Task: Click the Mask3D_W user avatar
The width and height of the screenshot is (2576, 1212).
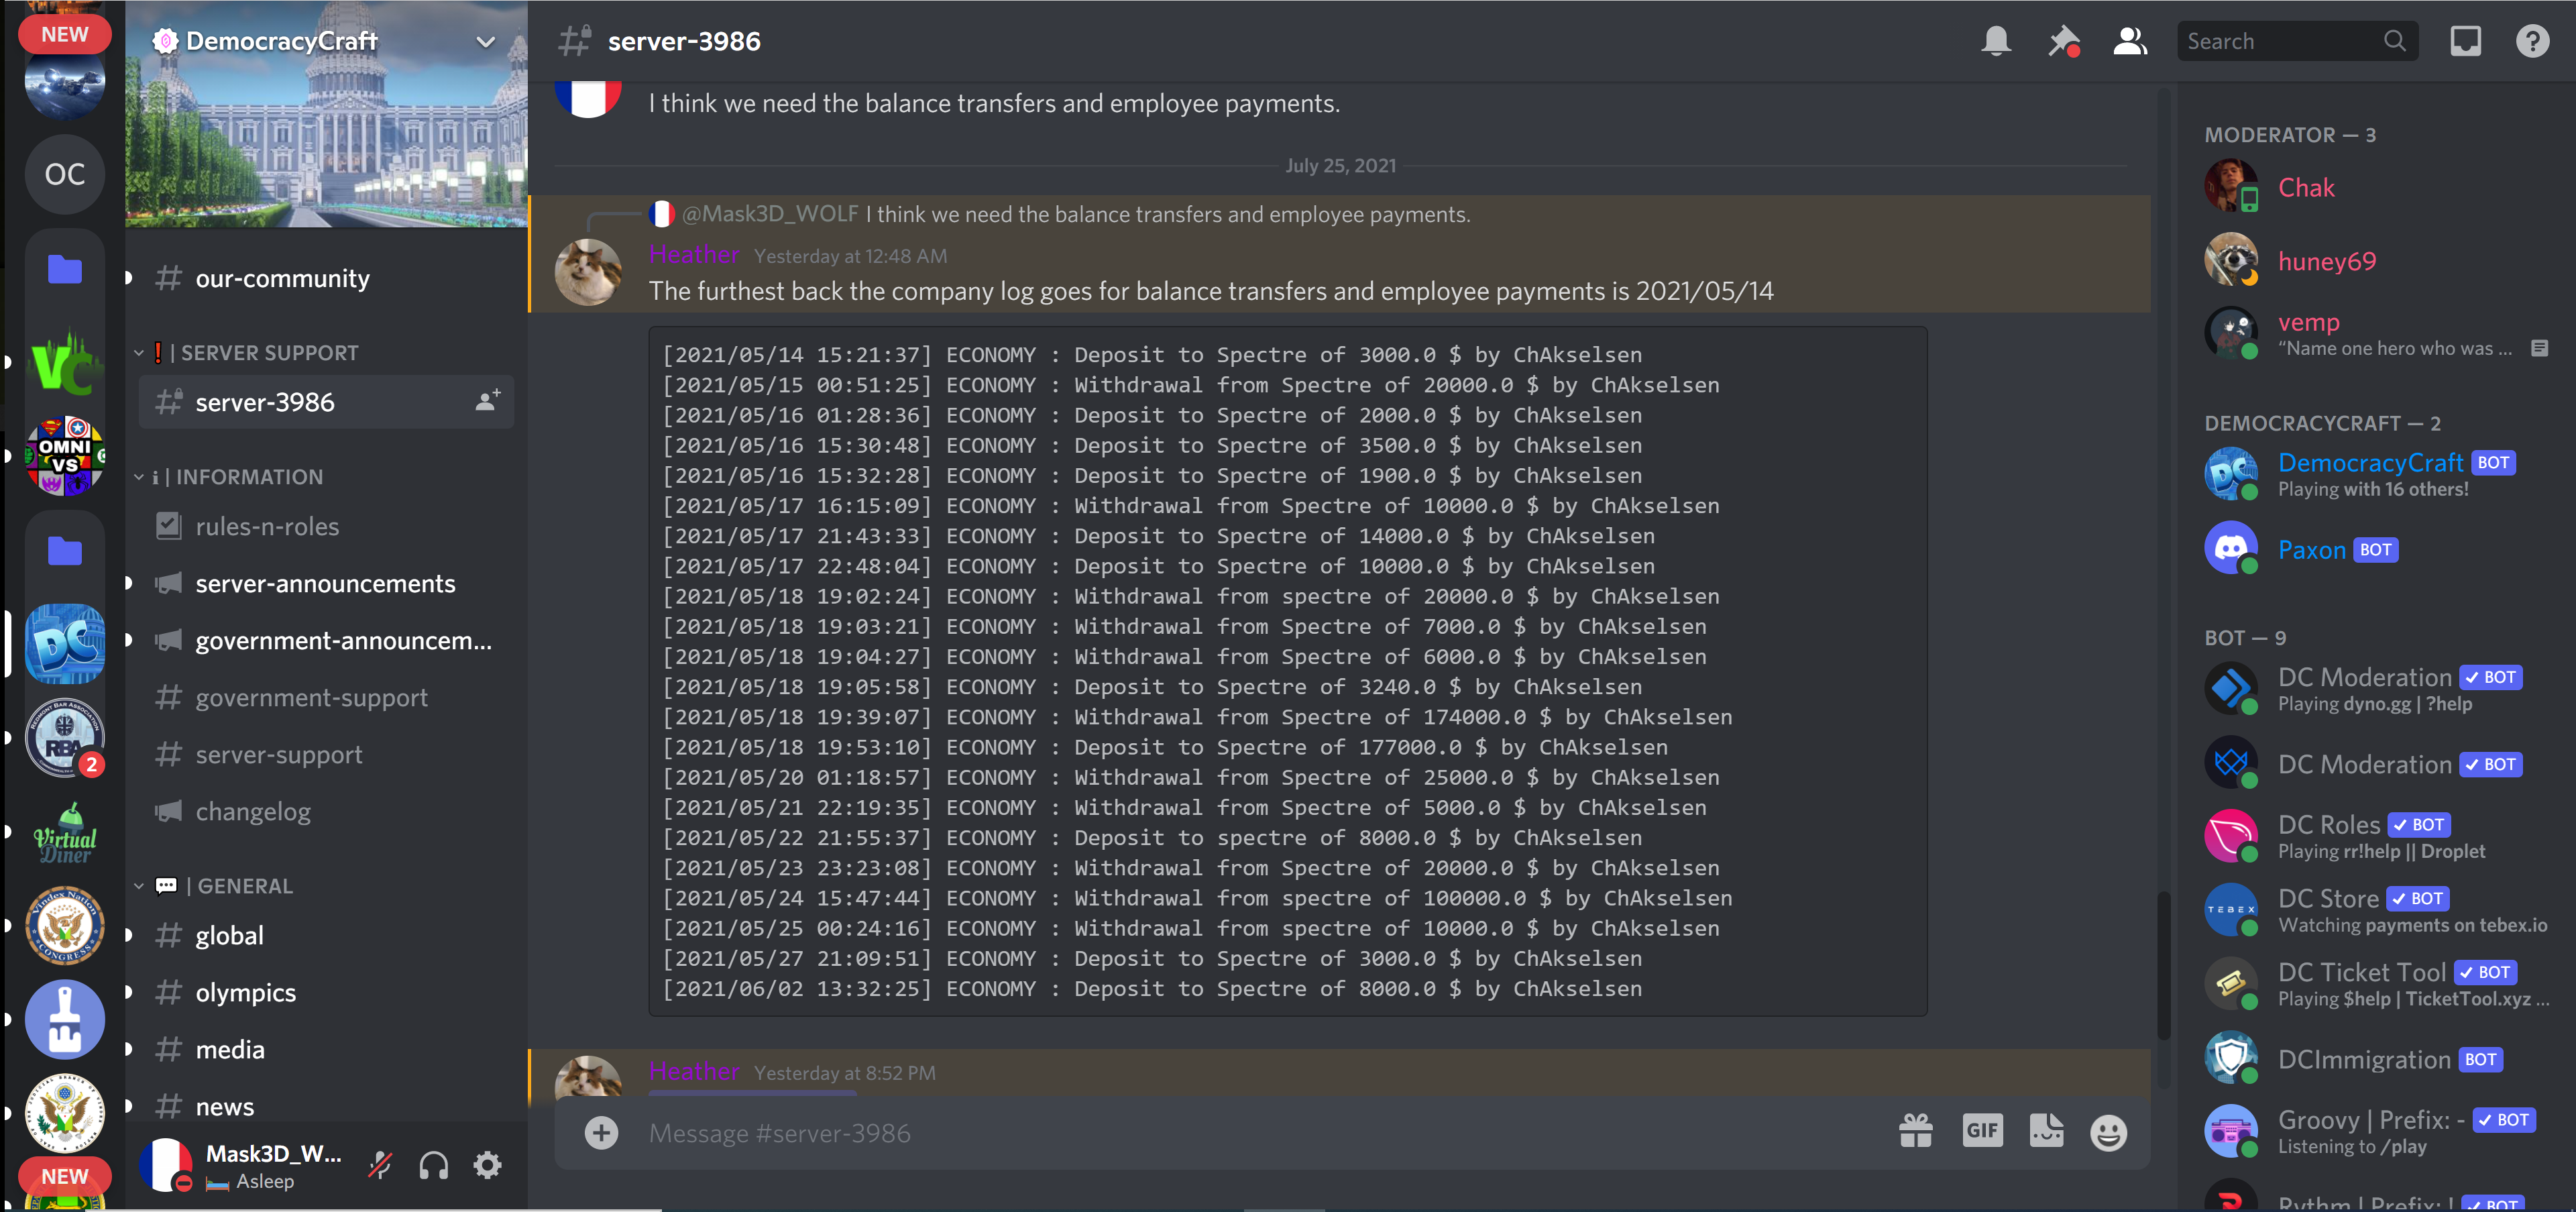Action: click(165, 1165)
